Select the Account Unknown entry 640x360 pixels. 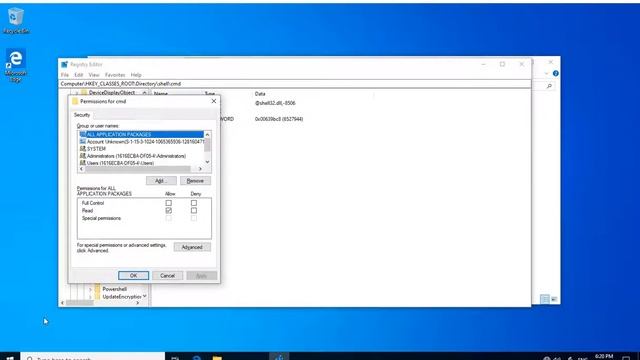(141, 142)
